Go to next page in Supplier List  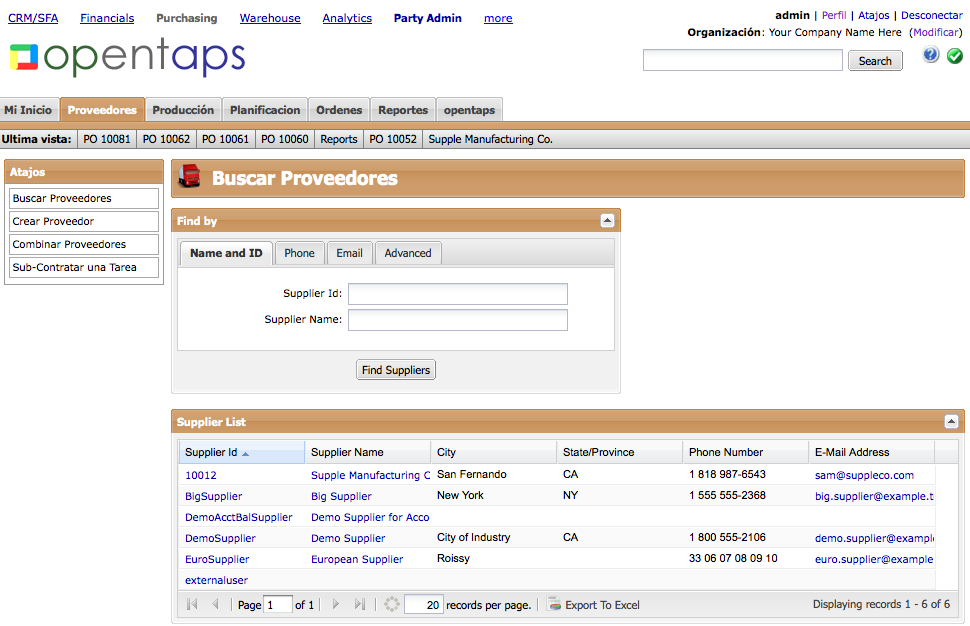click(x=335, y=604)
